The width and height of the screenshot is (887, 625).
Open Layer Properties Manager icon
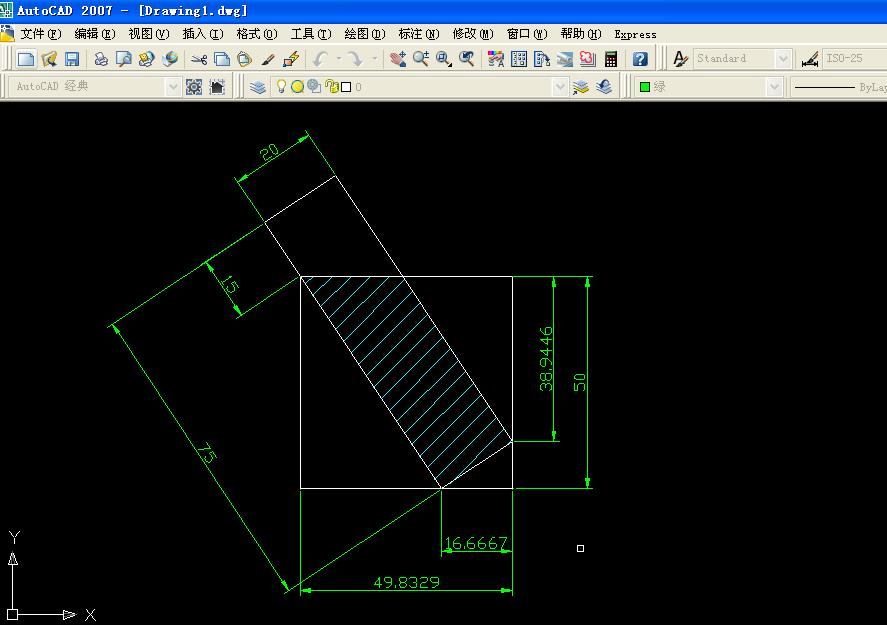(x=258, y=87)
